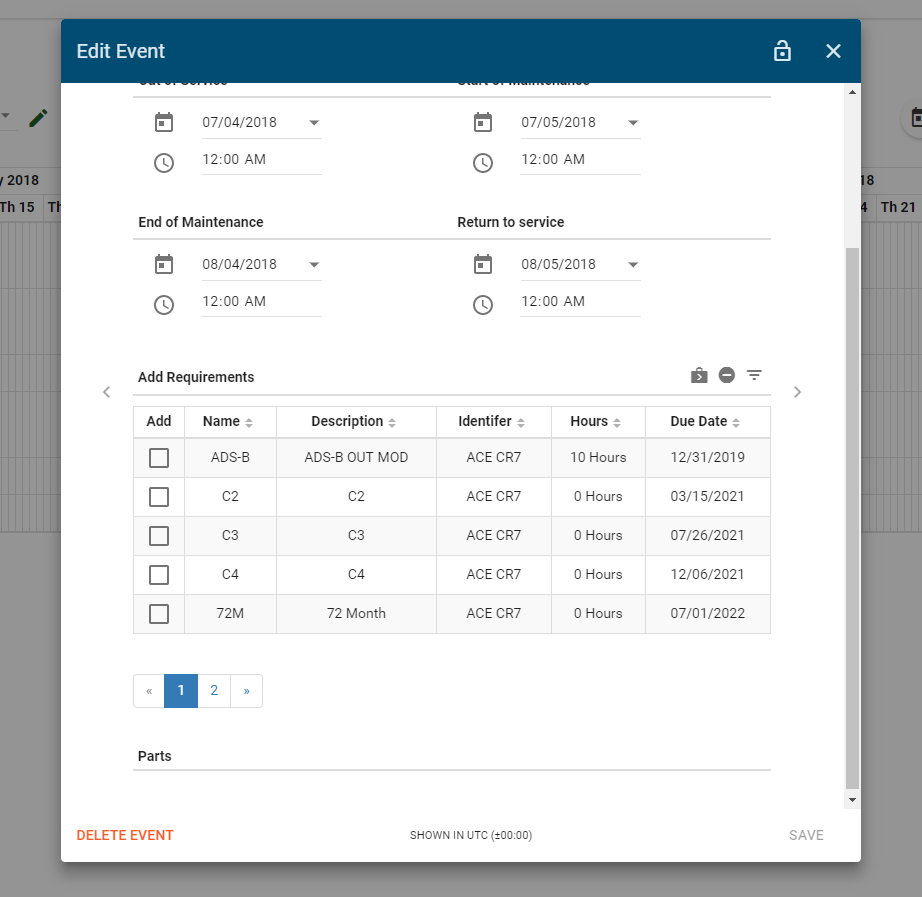
Task: Click clock icon beside Start of Maintenance time
Action: coord(483,163)
